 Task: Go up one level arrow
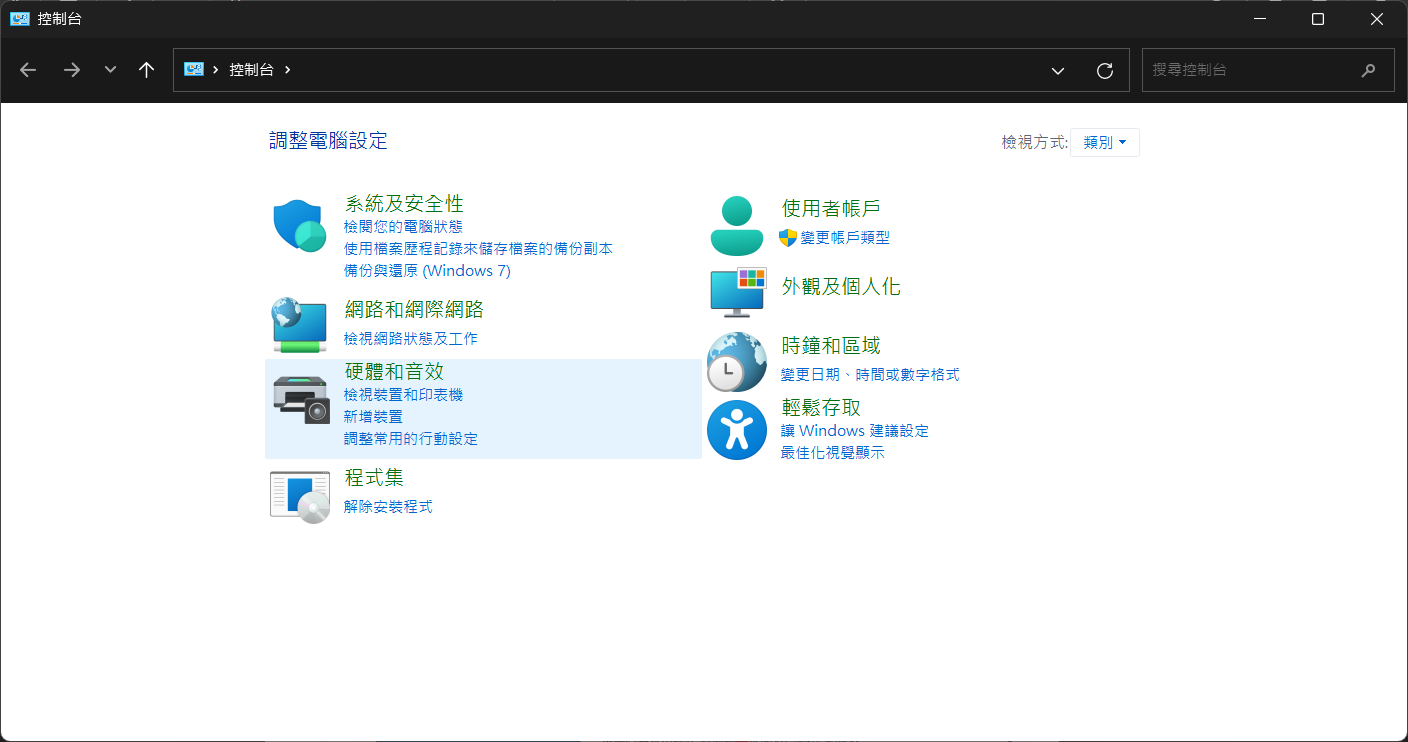pyautogui.click(x=147, y=70)
